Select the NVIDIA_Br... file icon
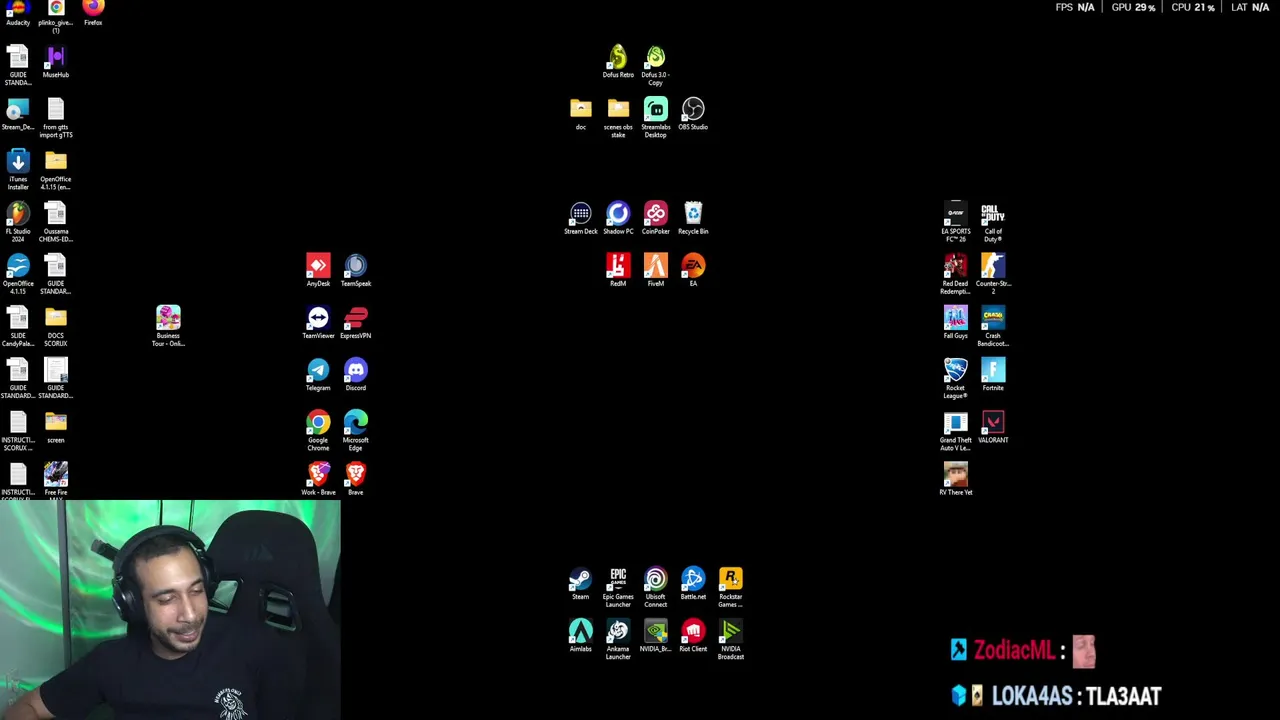Viewport: 1280px width, 720px height. tap(656, 635)
